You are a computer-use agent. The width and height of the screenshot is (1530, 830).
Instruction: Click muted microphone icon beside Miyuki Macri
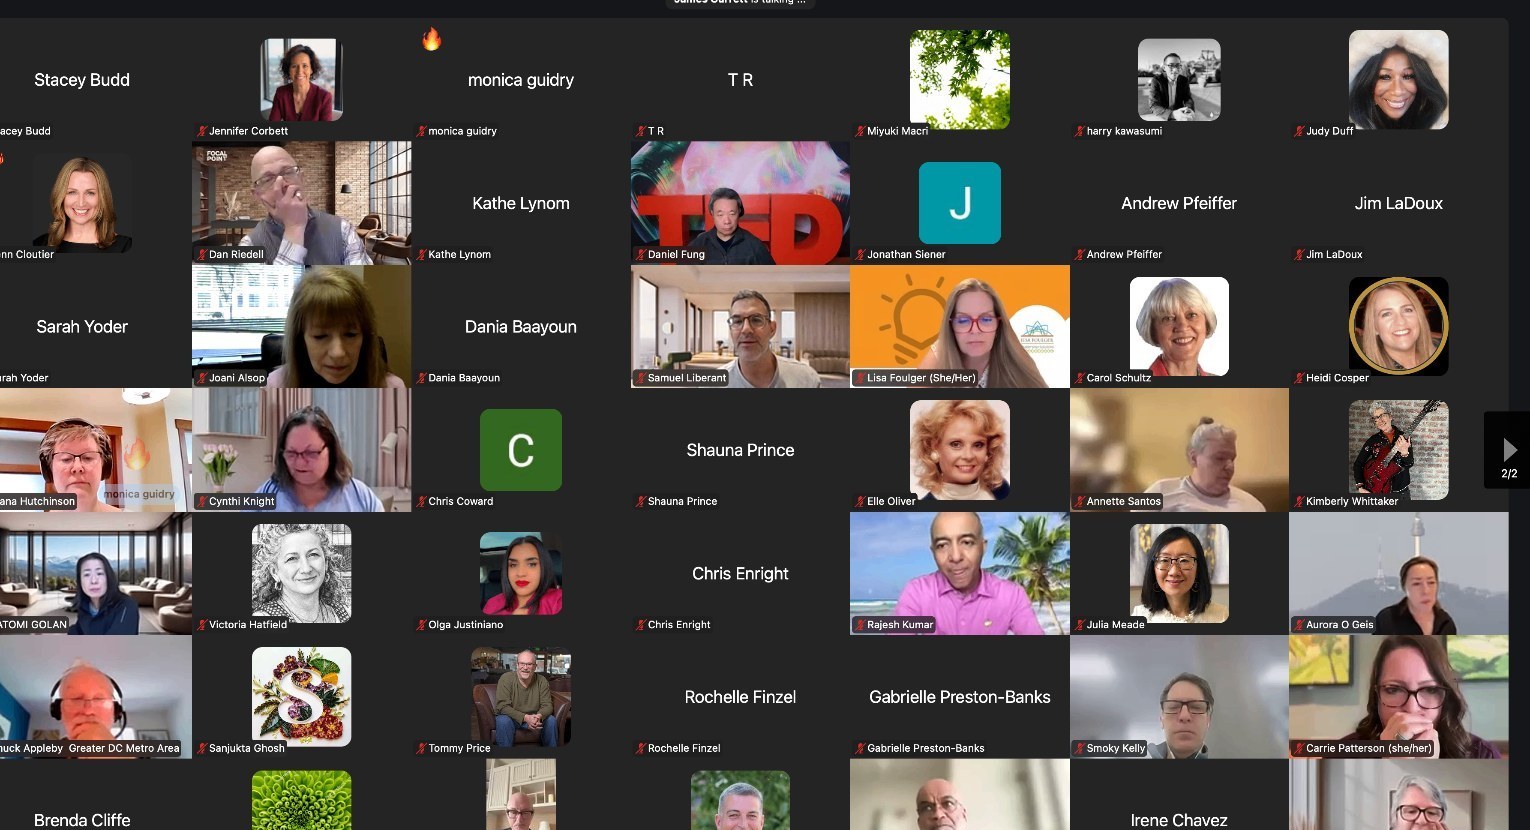(x=860, y=131)
